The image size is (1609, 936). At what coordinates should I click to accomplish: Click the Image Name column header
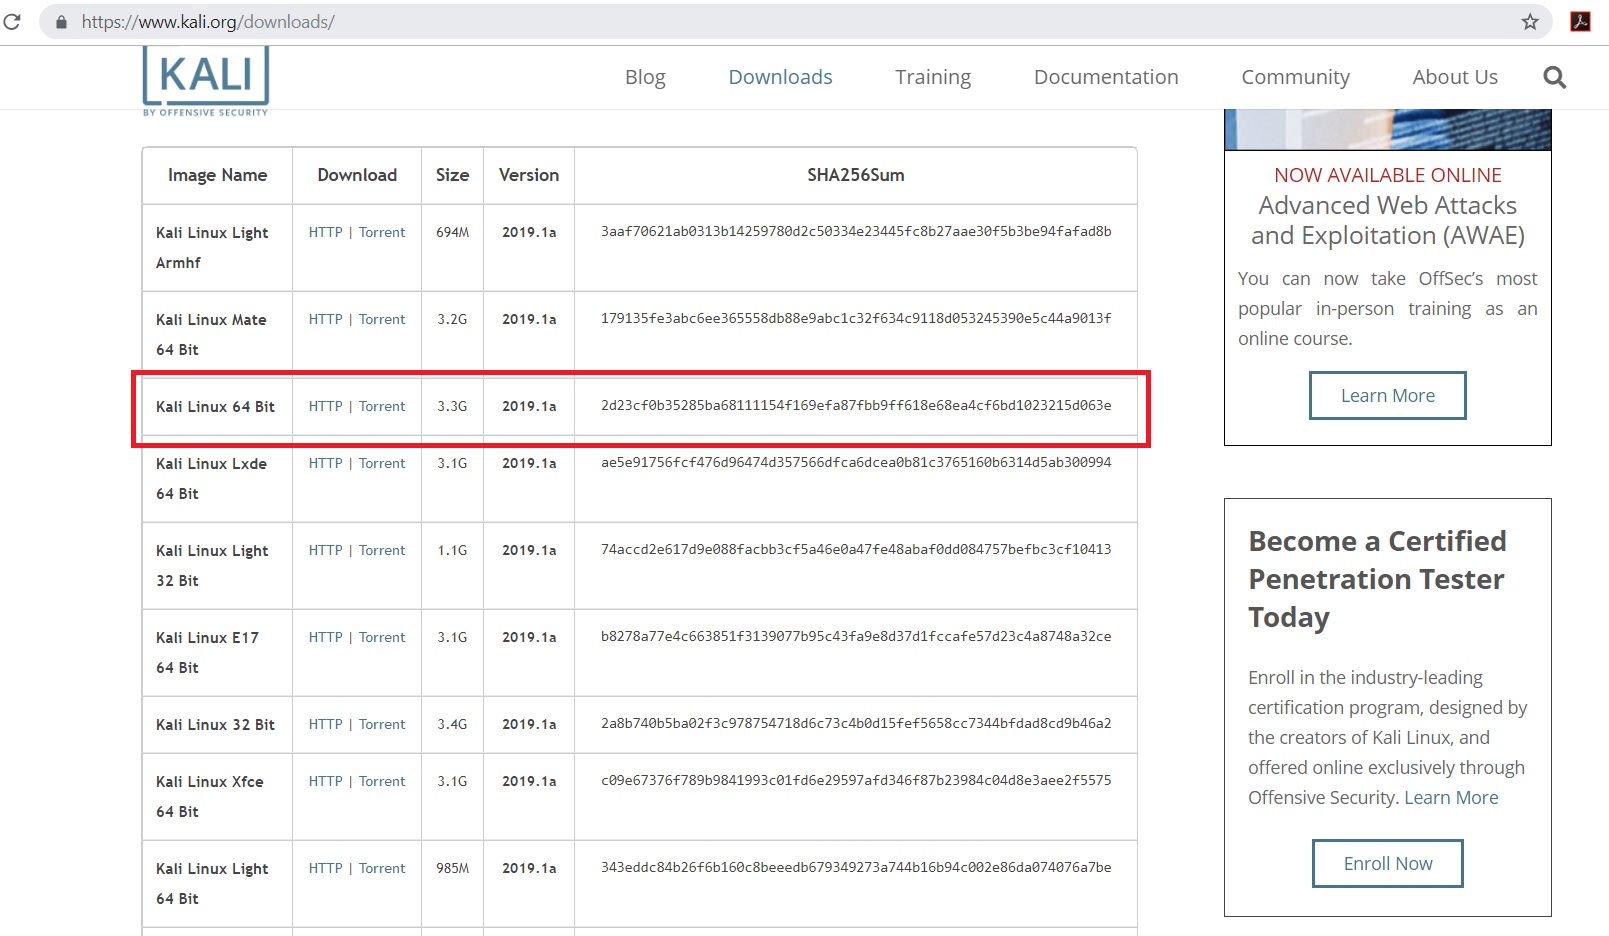click(x=217, y=175)
